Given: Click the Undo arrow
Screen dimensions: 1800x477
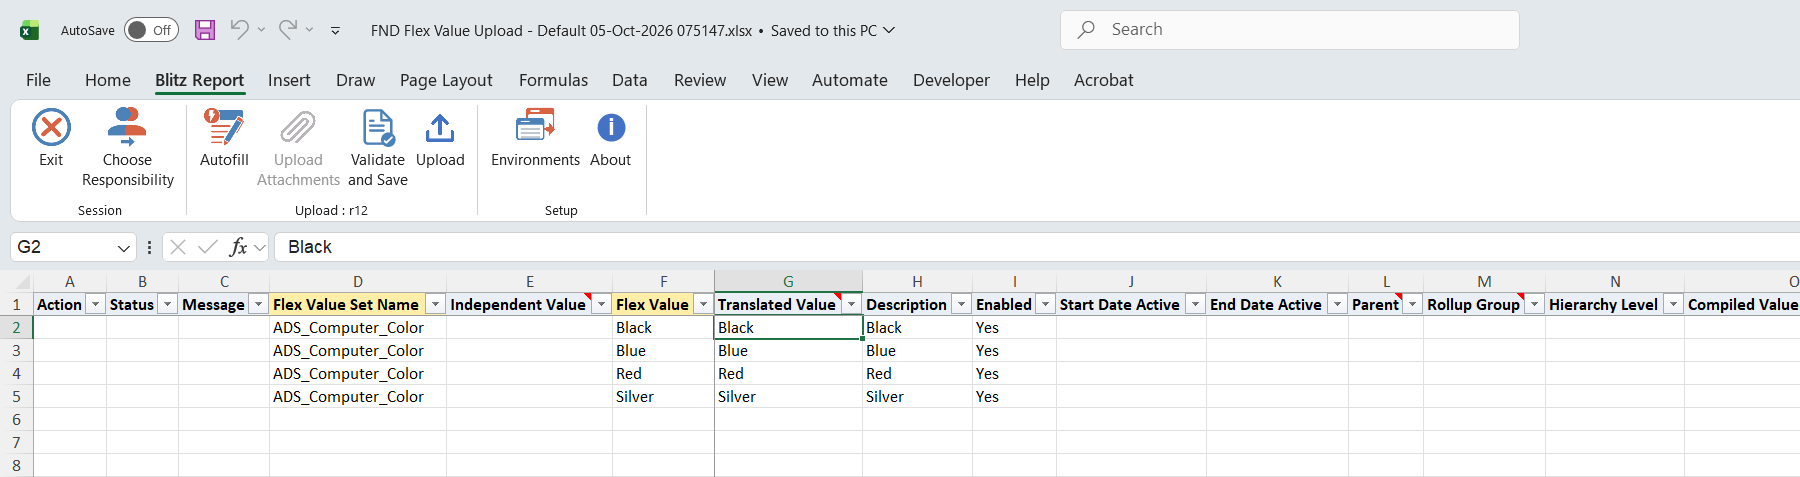Looking at the screenshot, I should point(239,30).
